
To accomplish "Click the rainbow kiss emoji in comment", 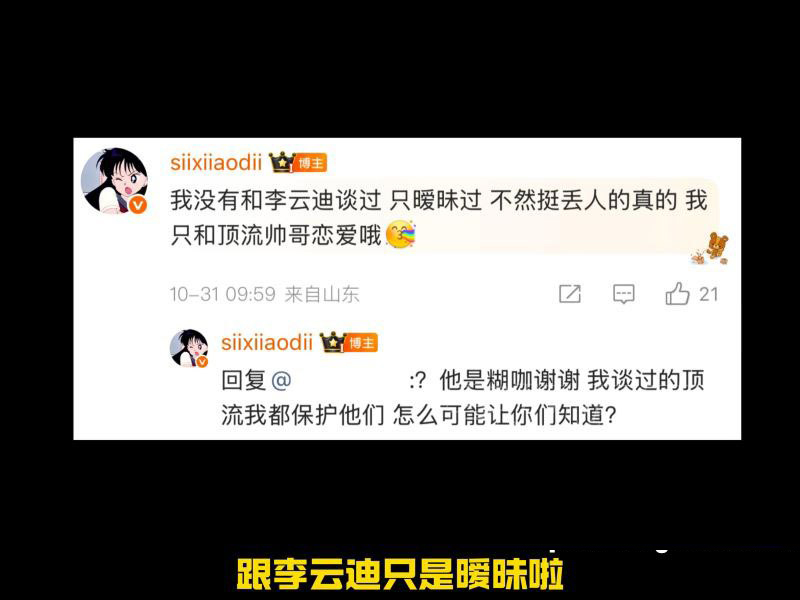I will [x=401, y=235].
